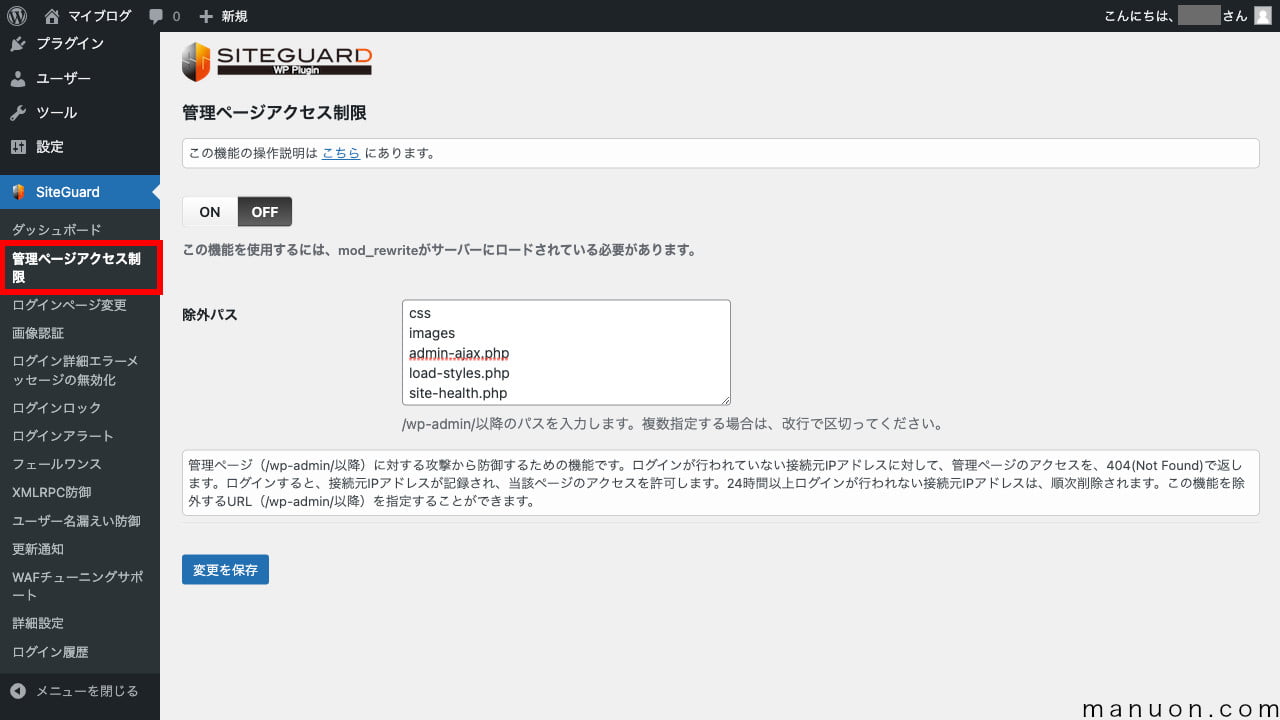Image resolution: width=1280 pixels, height=720 pixels.
Task: Open ユーザー名漏えい防御 submenu
Action: point(76,520)
